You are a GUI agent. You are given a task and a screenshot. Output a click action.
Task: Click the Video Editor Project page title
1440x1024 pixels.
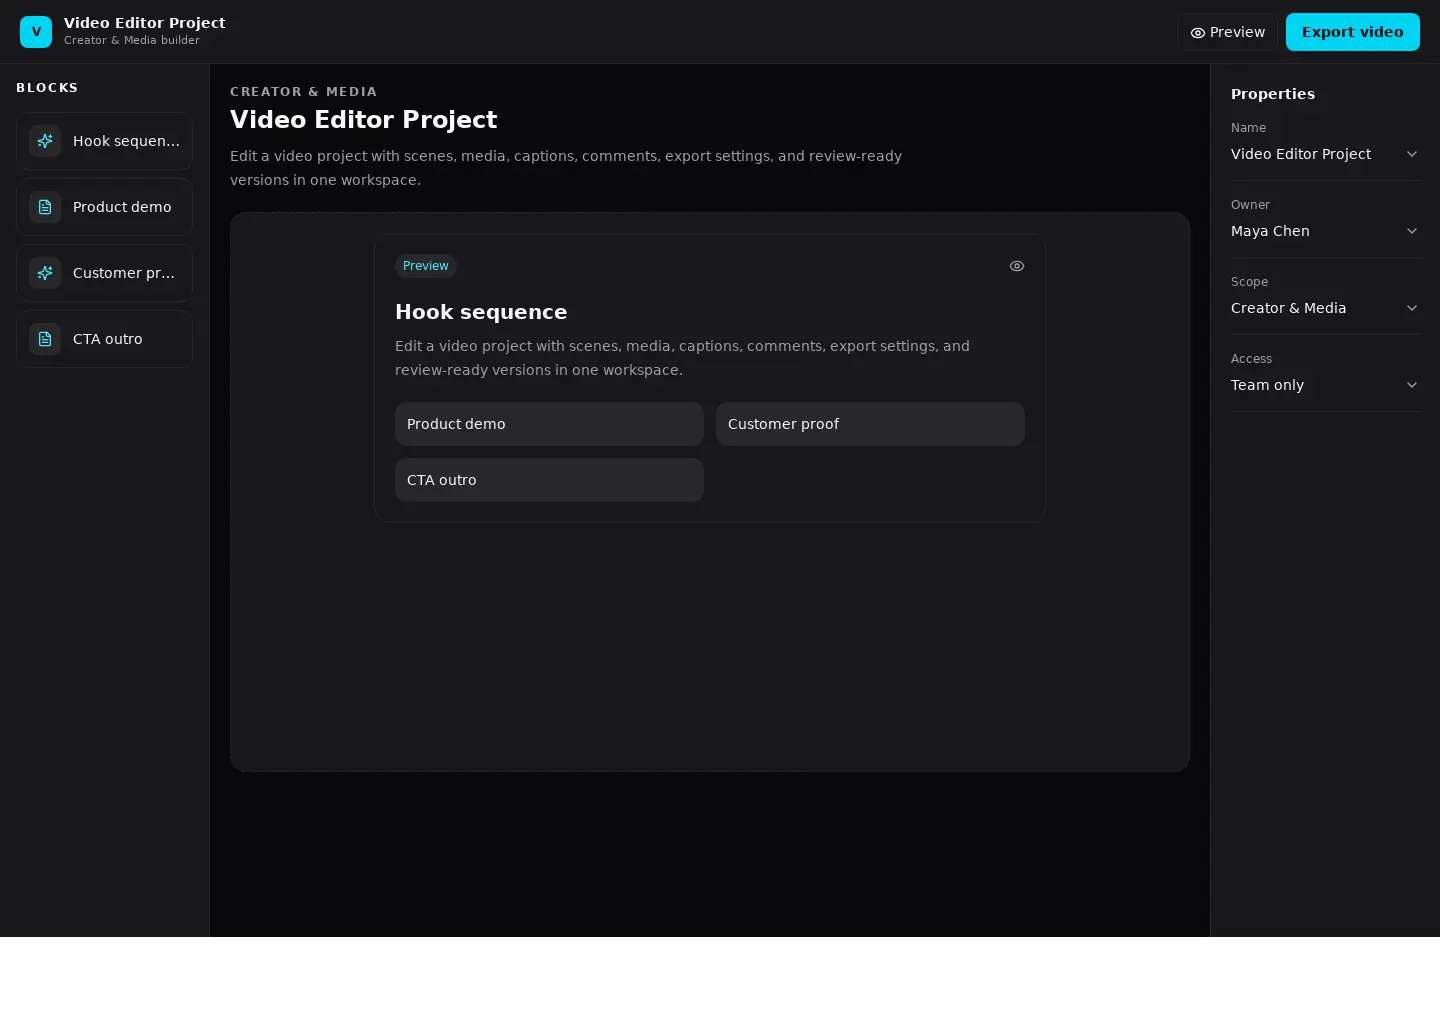pyautogui.click(x=364, y=120)
